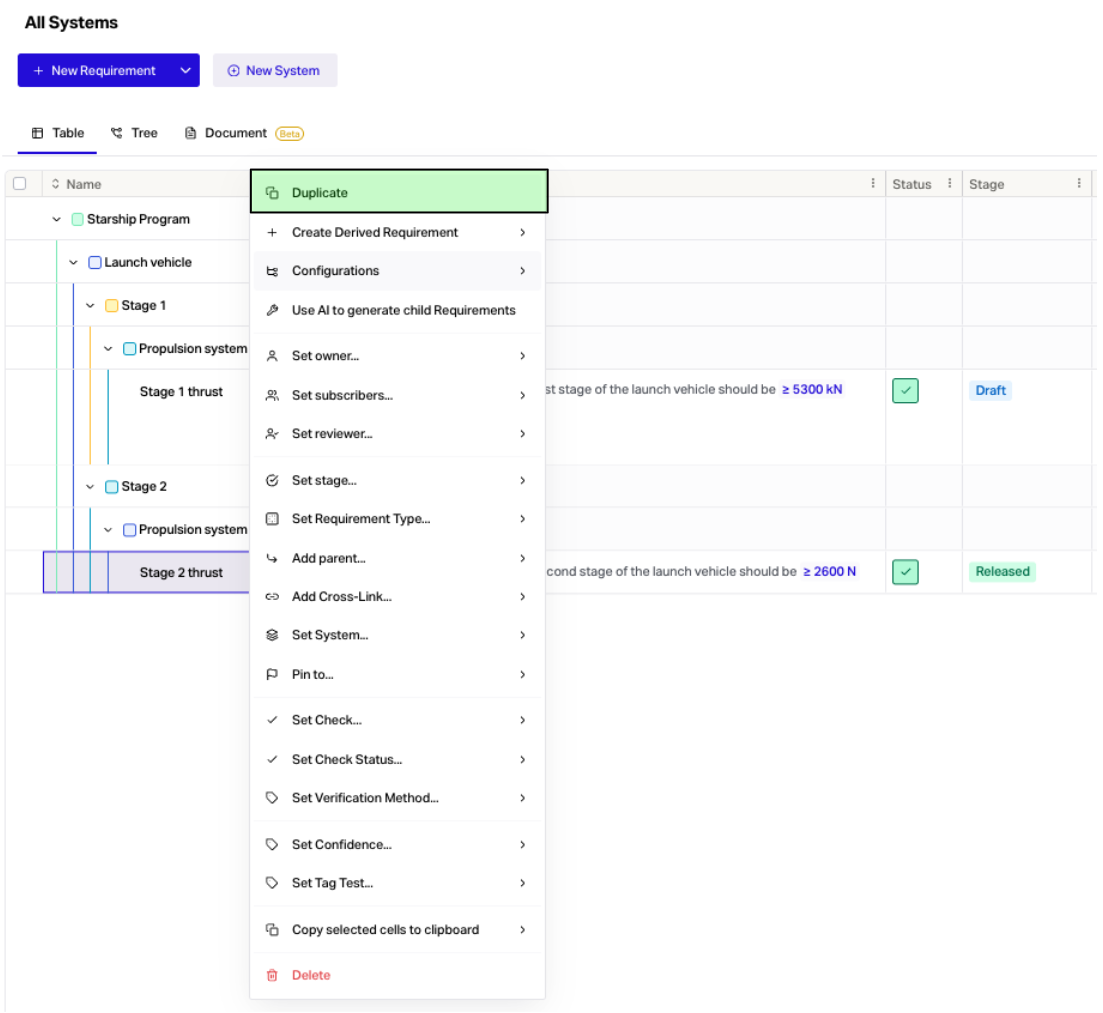This screenshot has height=1013, width=1103.
Task: Click the wrench icon for AI generation
Action: click(x=272, y=311)
